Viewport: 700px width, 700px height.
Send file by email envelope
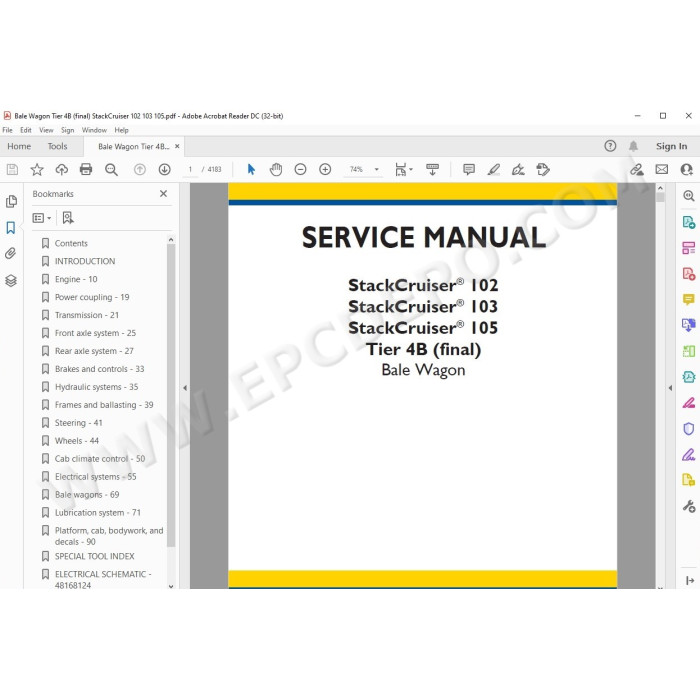point(662,169)
